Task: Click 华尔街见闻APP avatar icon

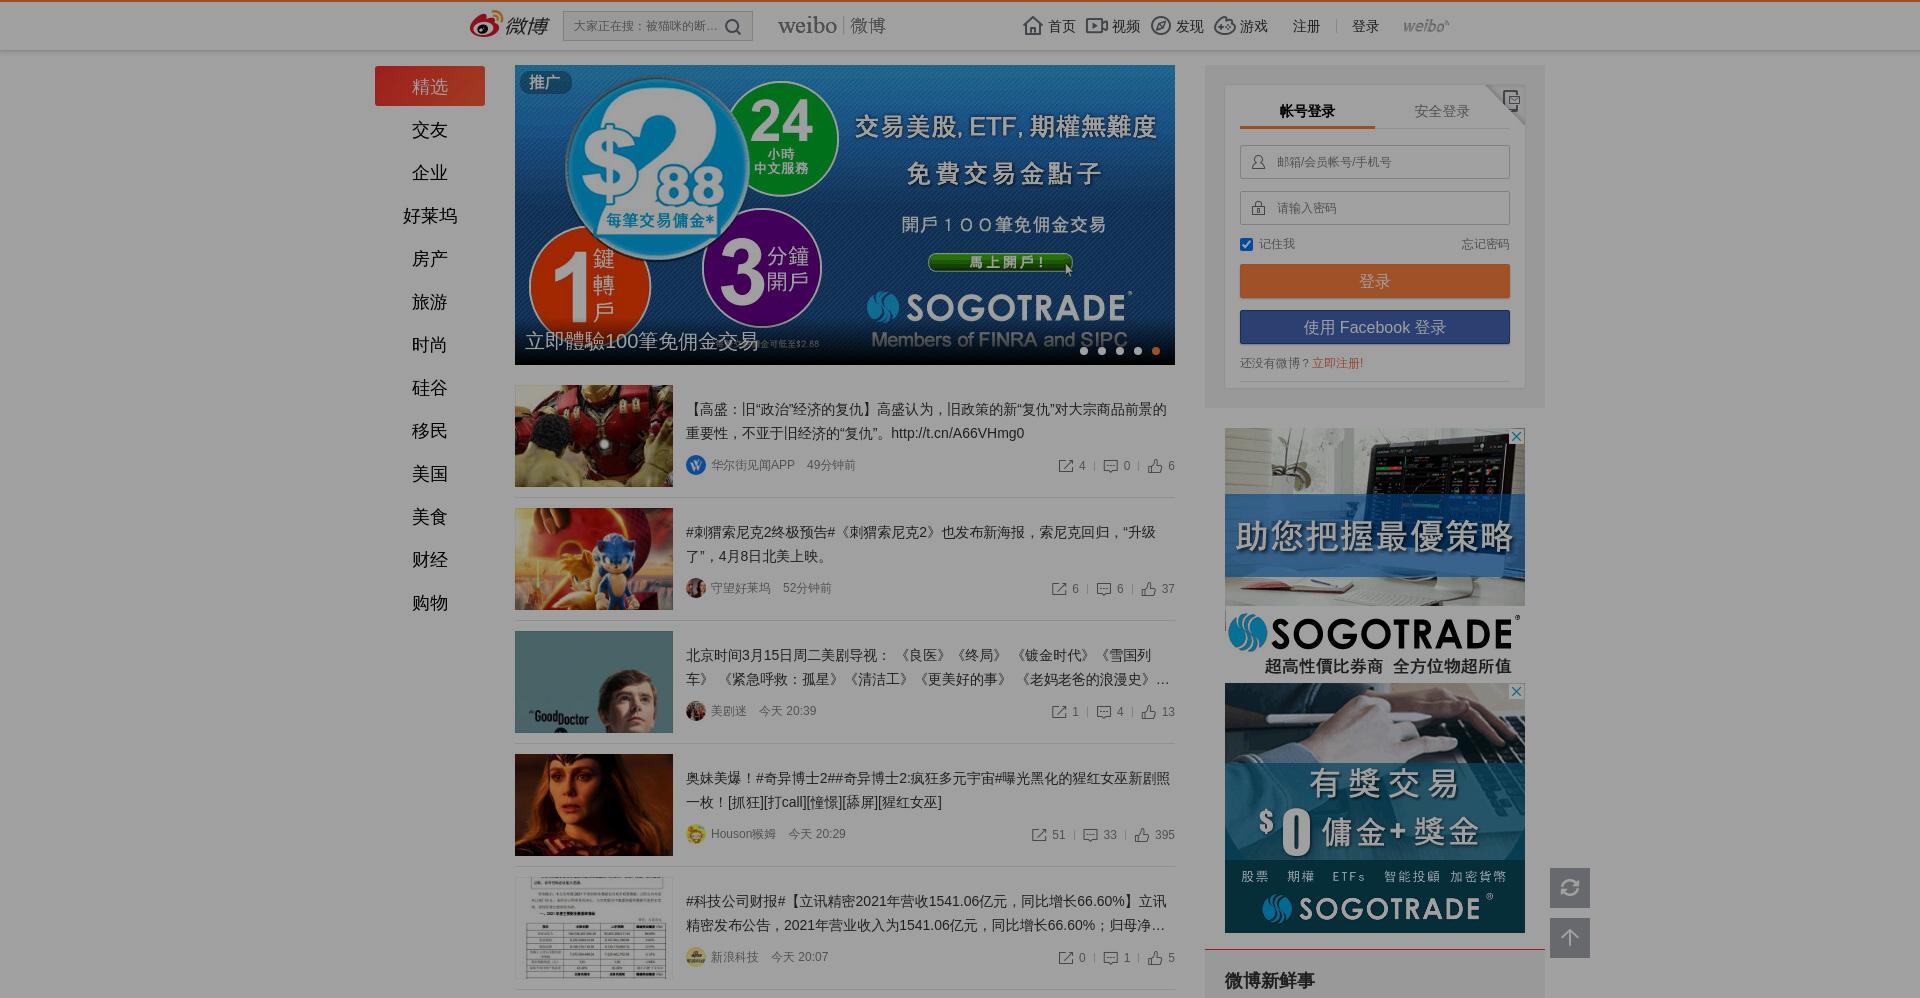Action: click(x=696, y=465)
